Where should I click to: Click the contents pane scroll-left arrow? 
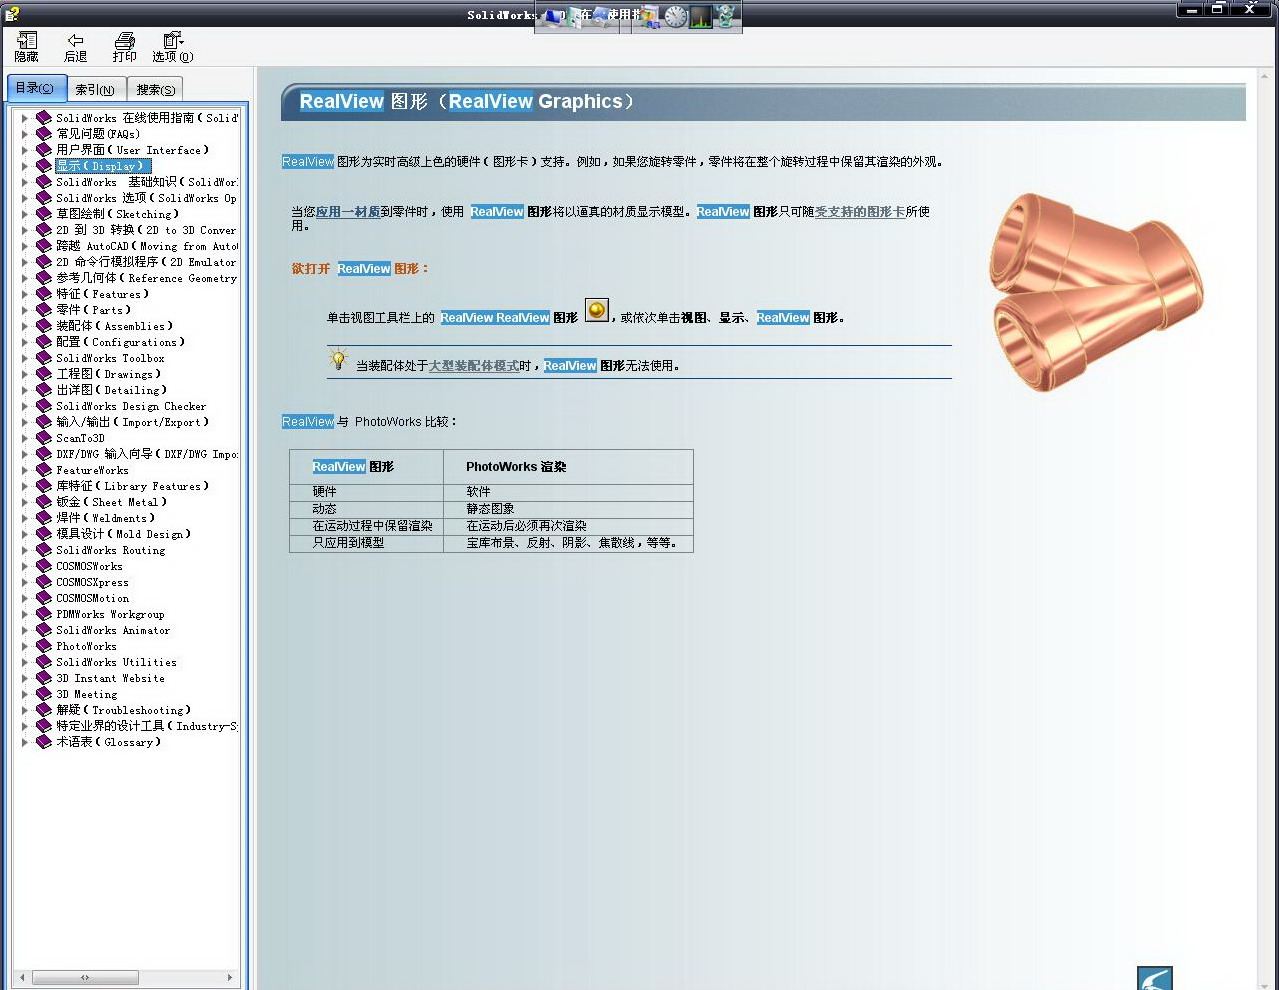[x=23, y=977]
